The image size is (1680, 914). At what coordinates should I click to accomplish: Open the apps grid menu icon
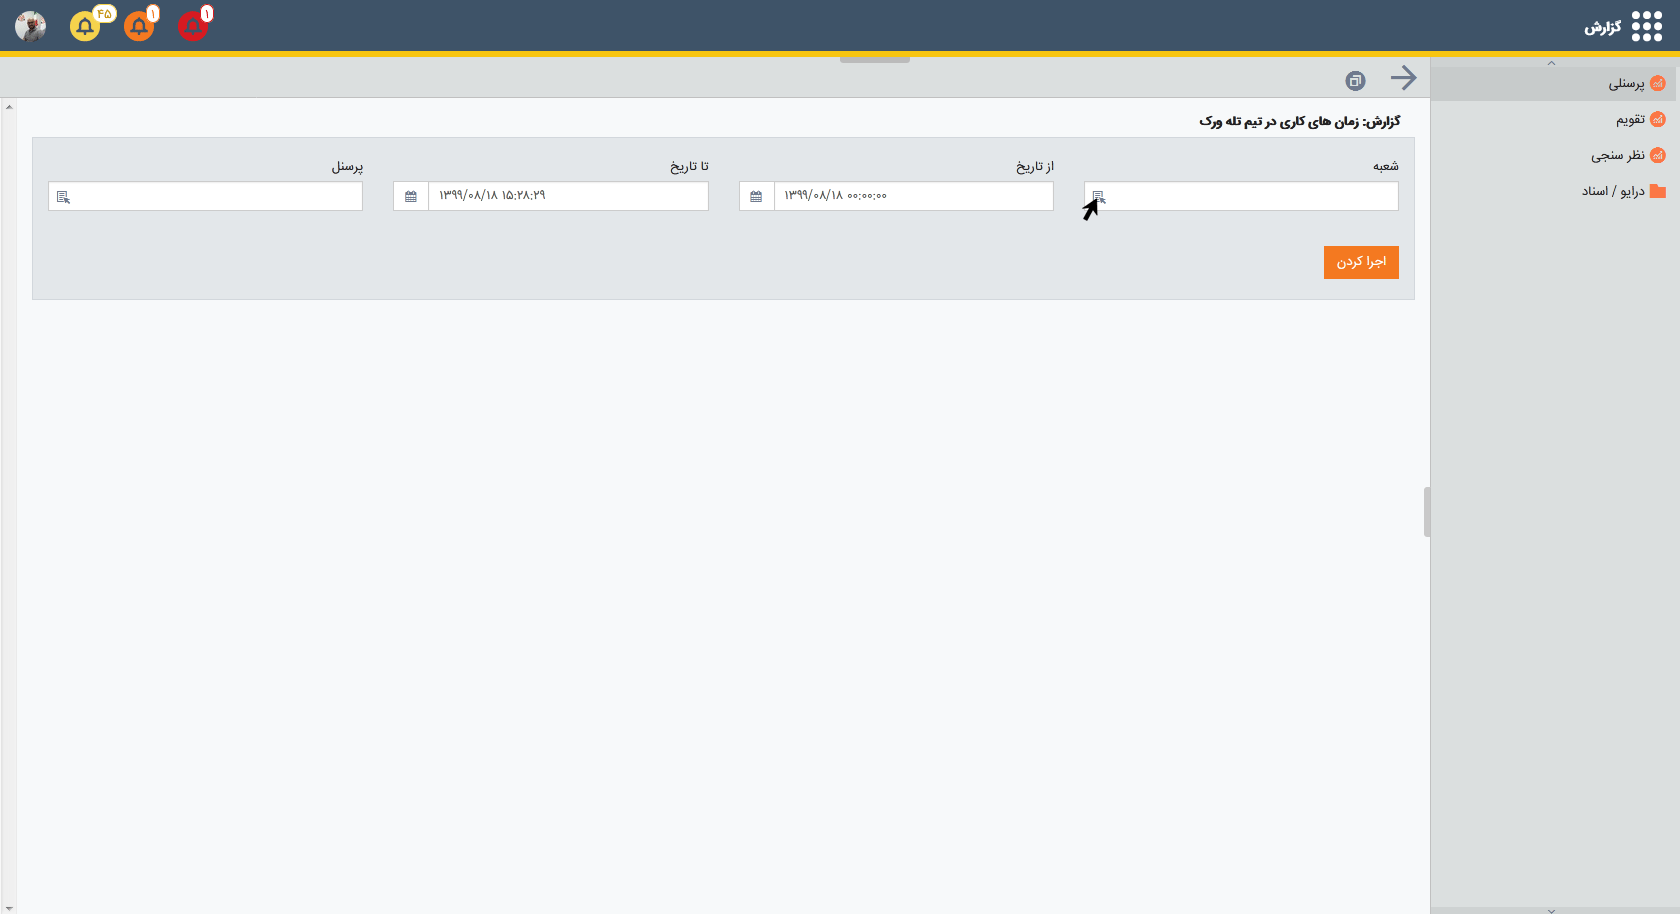(1647, 27)
